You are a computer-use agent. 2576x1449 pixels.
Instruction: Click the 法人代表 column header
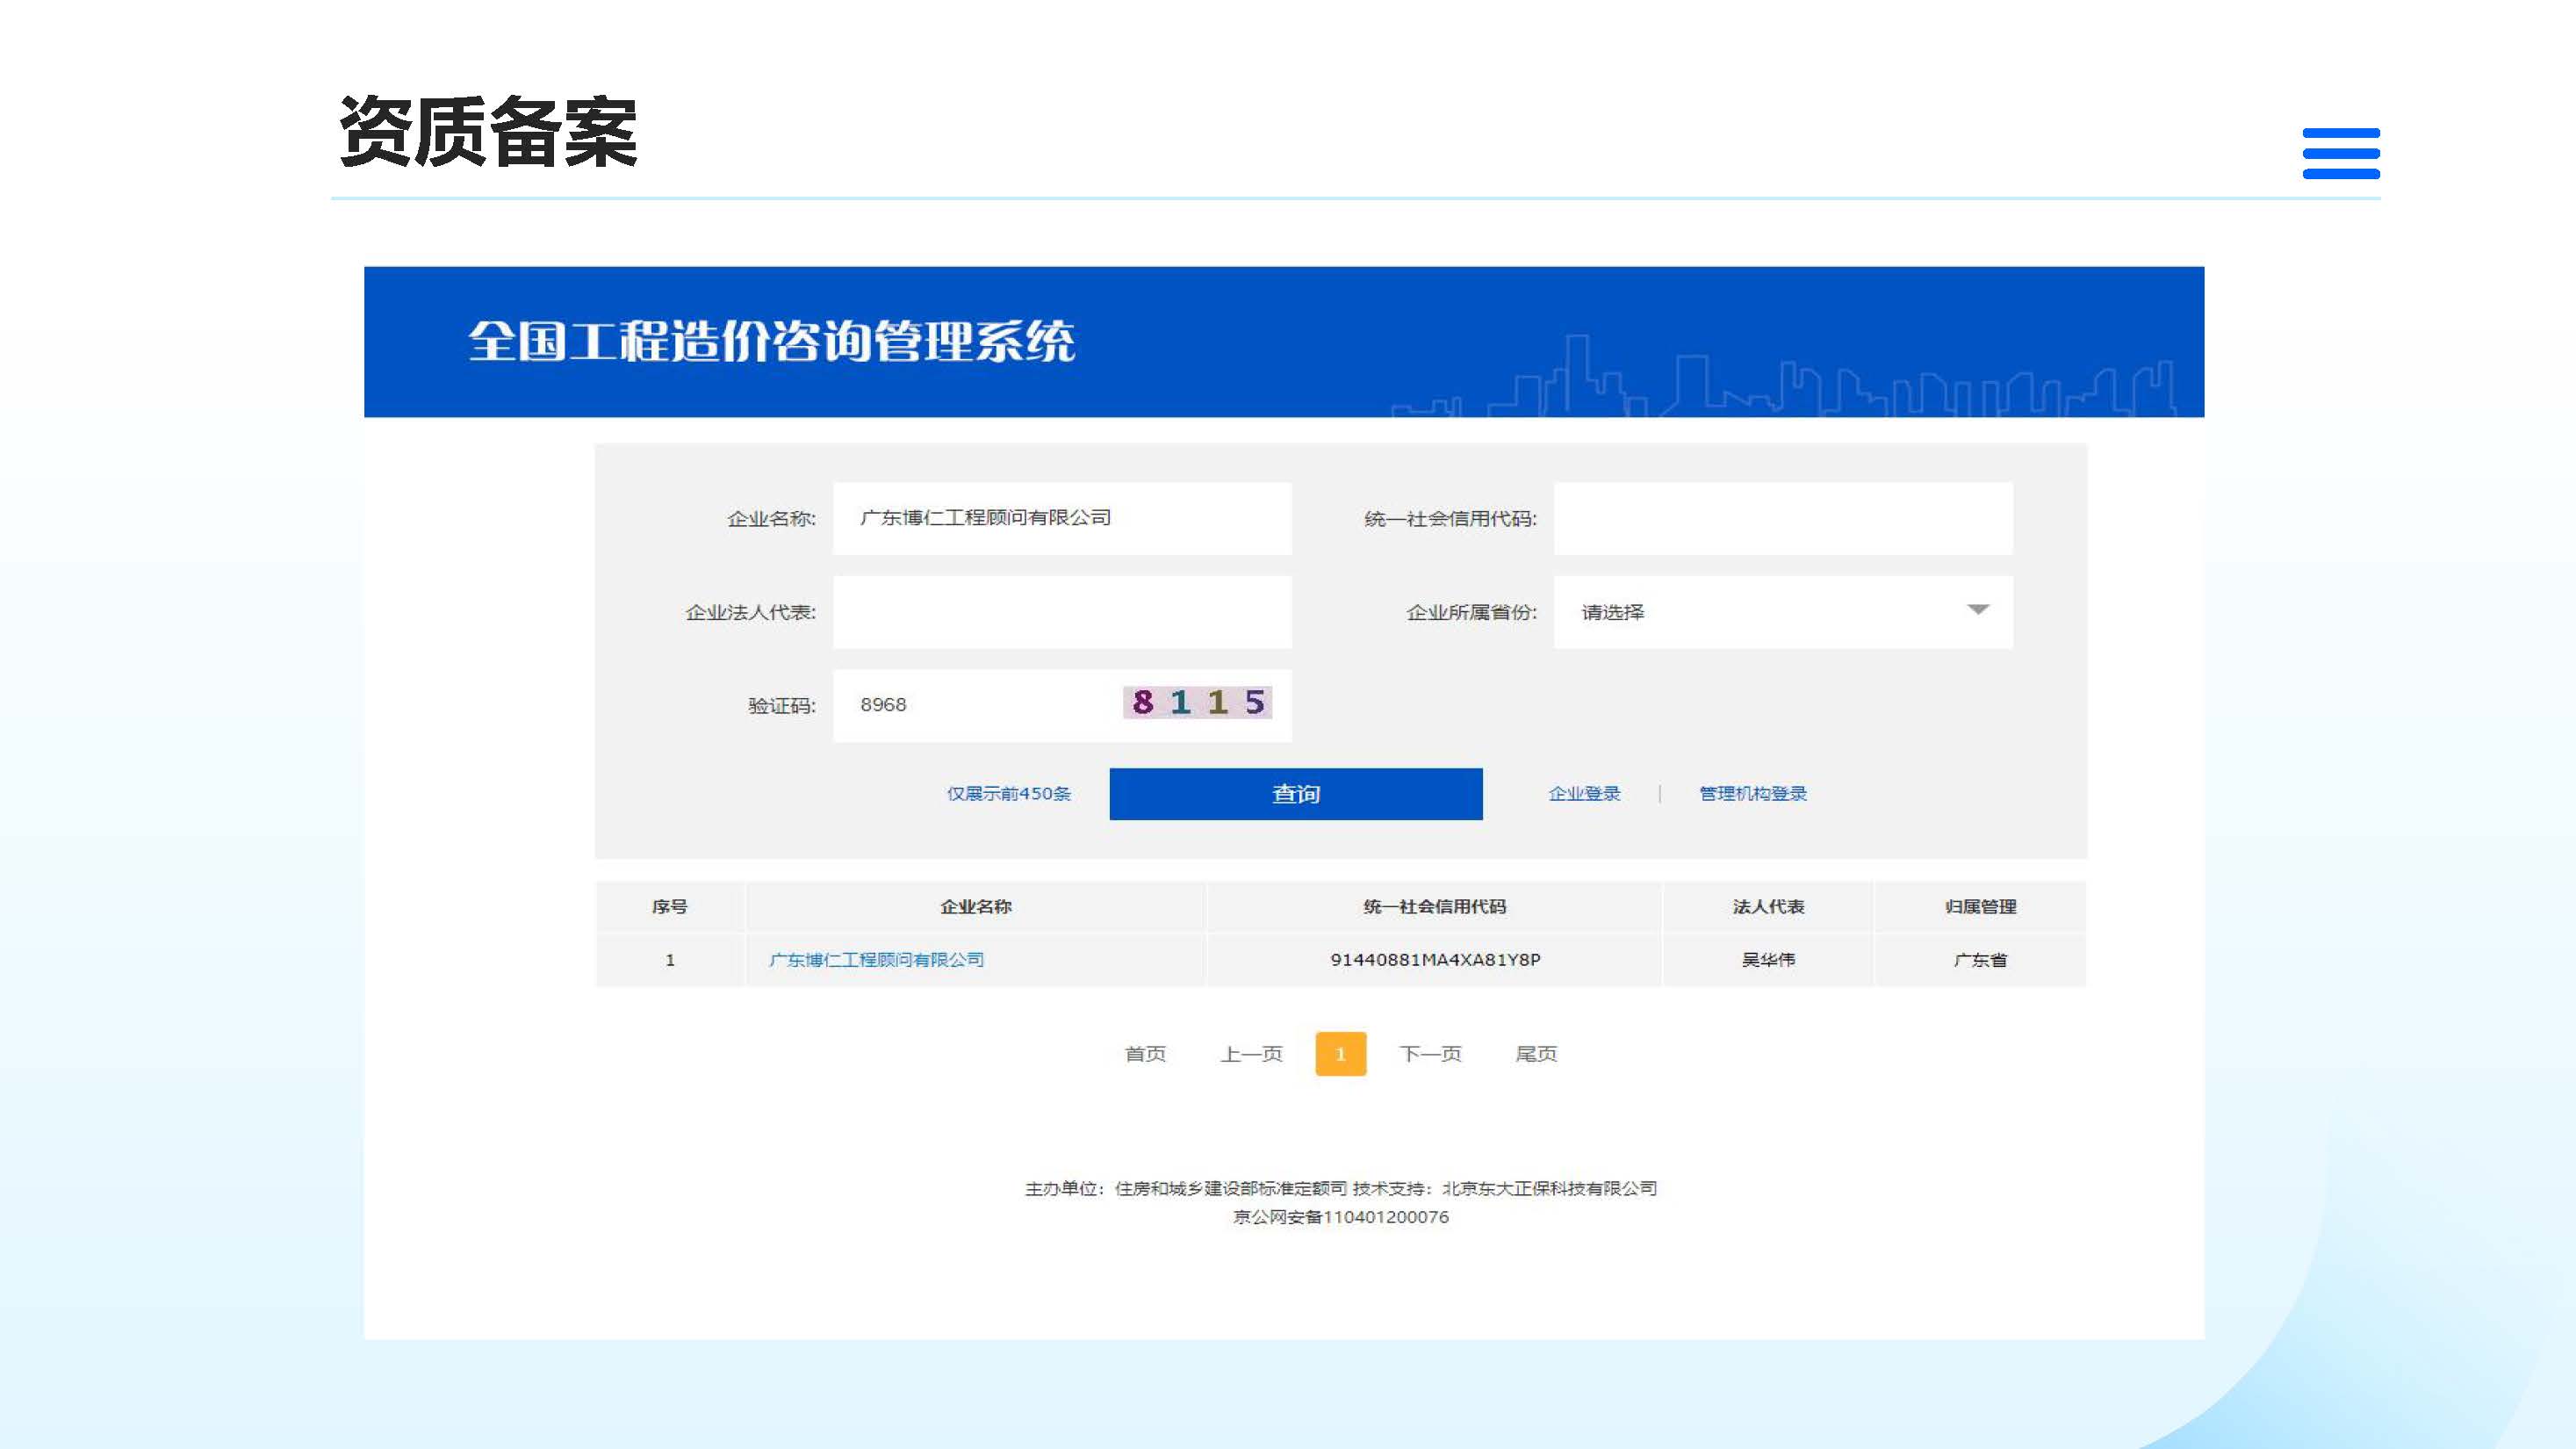click(1768, 907)
